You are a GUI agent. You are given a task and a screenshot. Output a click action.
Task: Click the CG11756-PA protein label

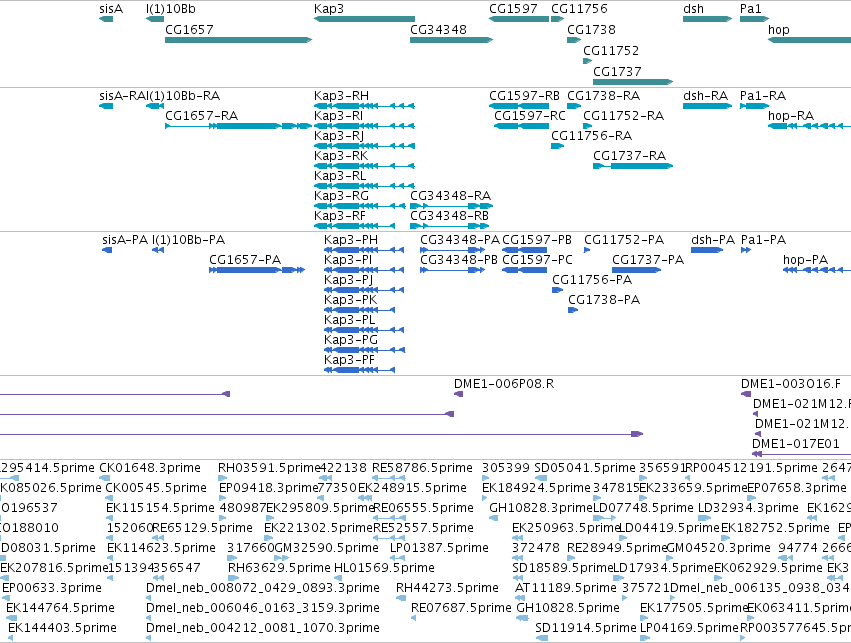(592, 280)
